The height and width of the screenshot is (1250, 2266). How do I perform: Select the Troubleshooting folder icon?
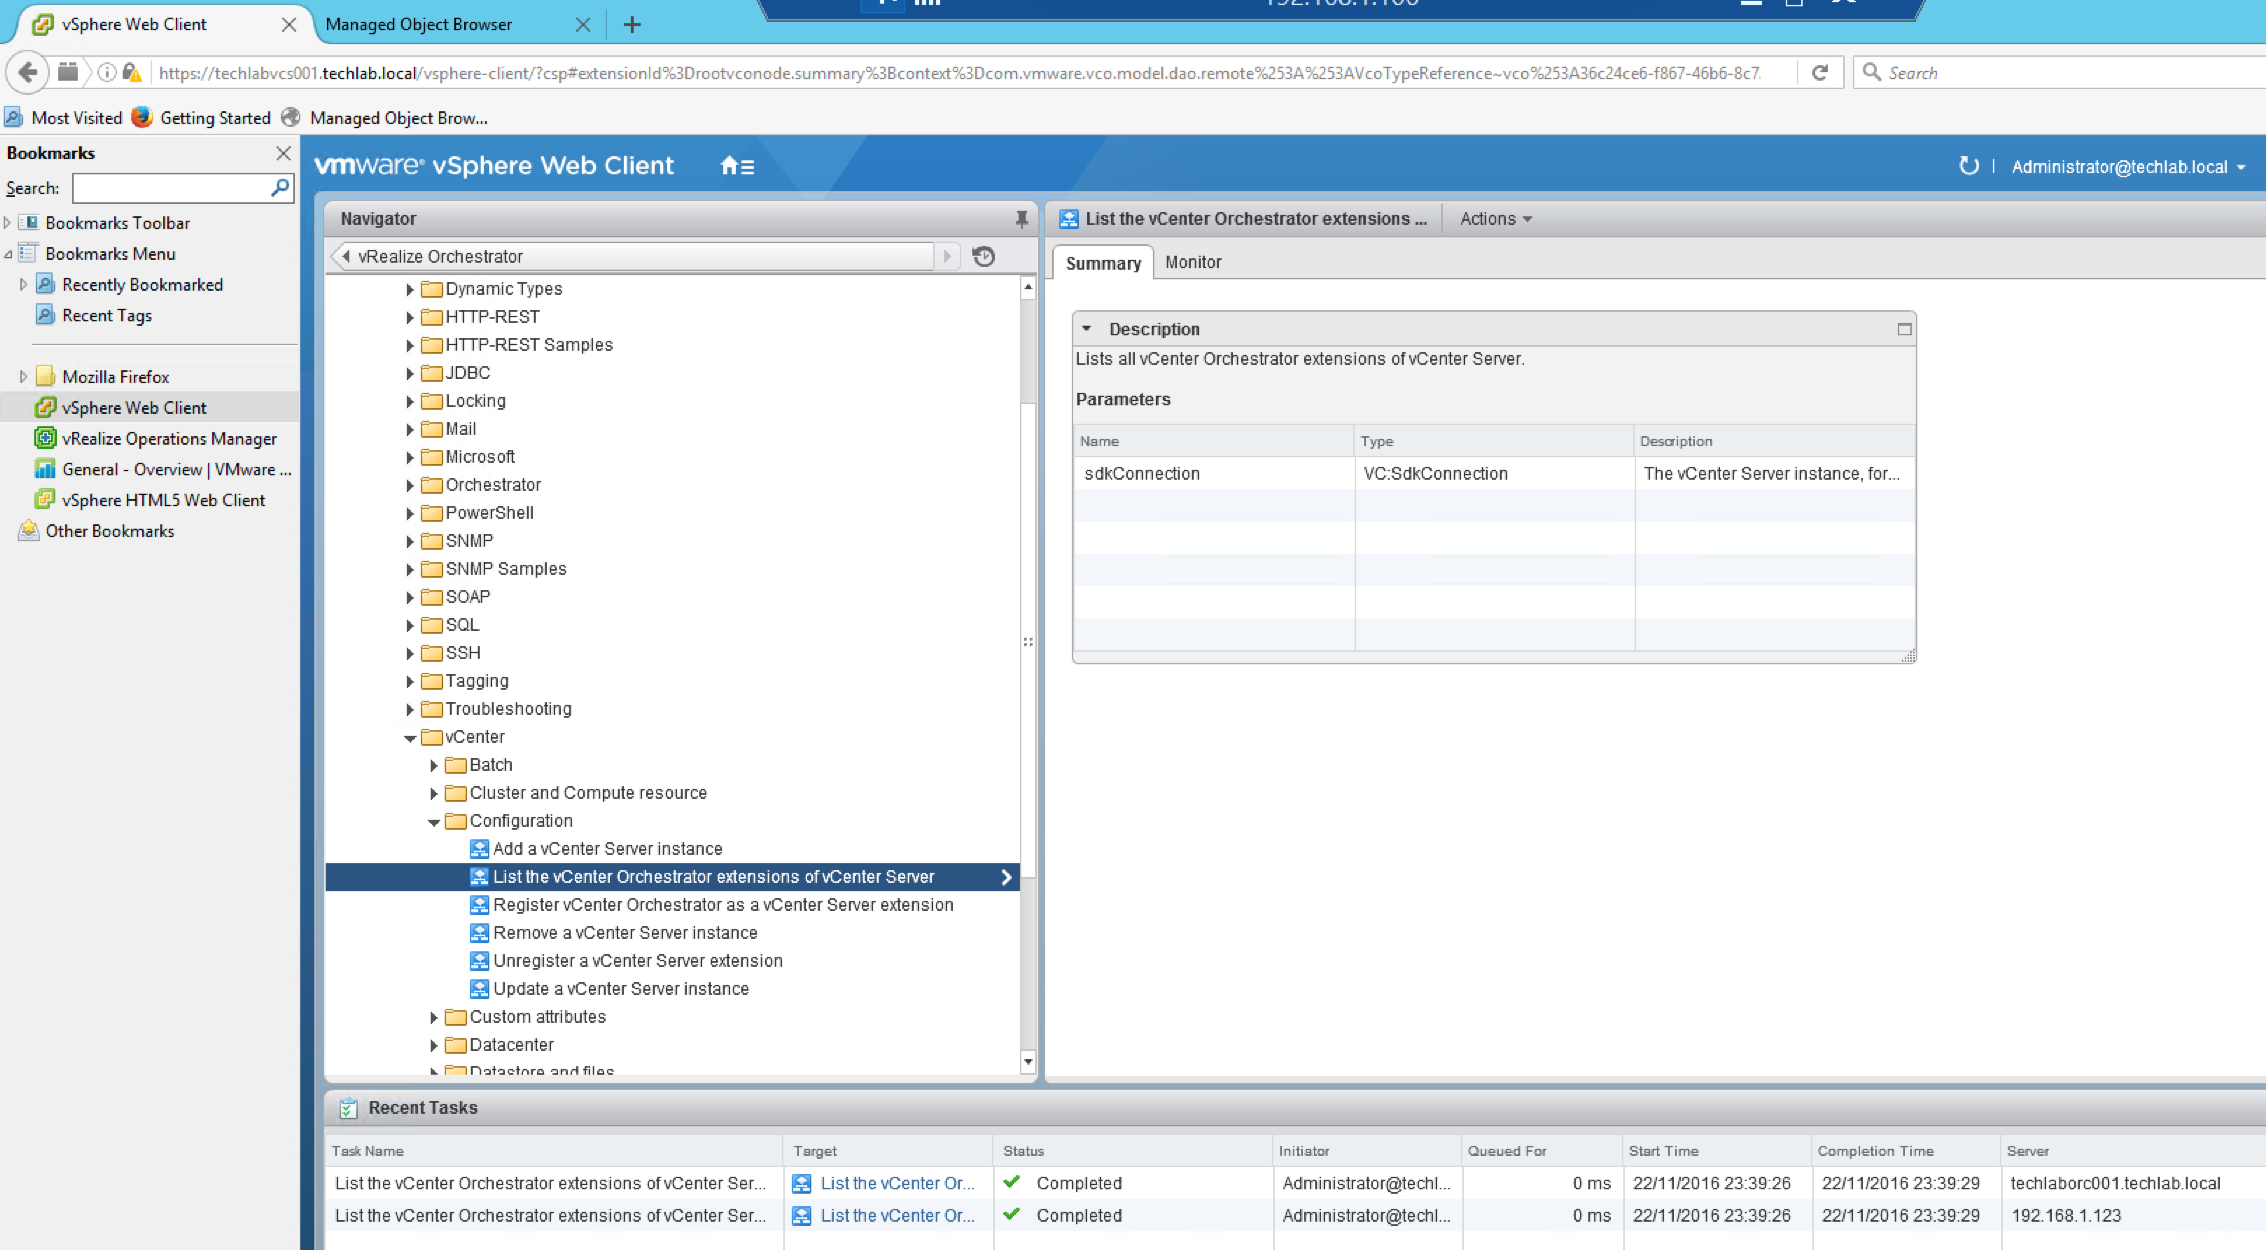(432, 709)
